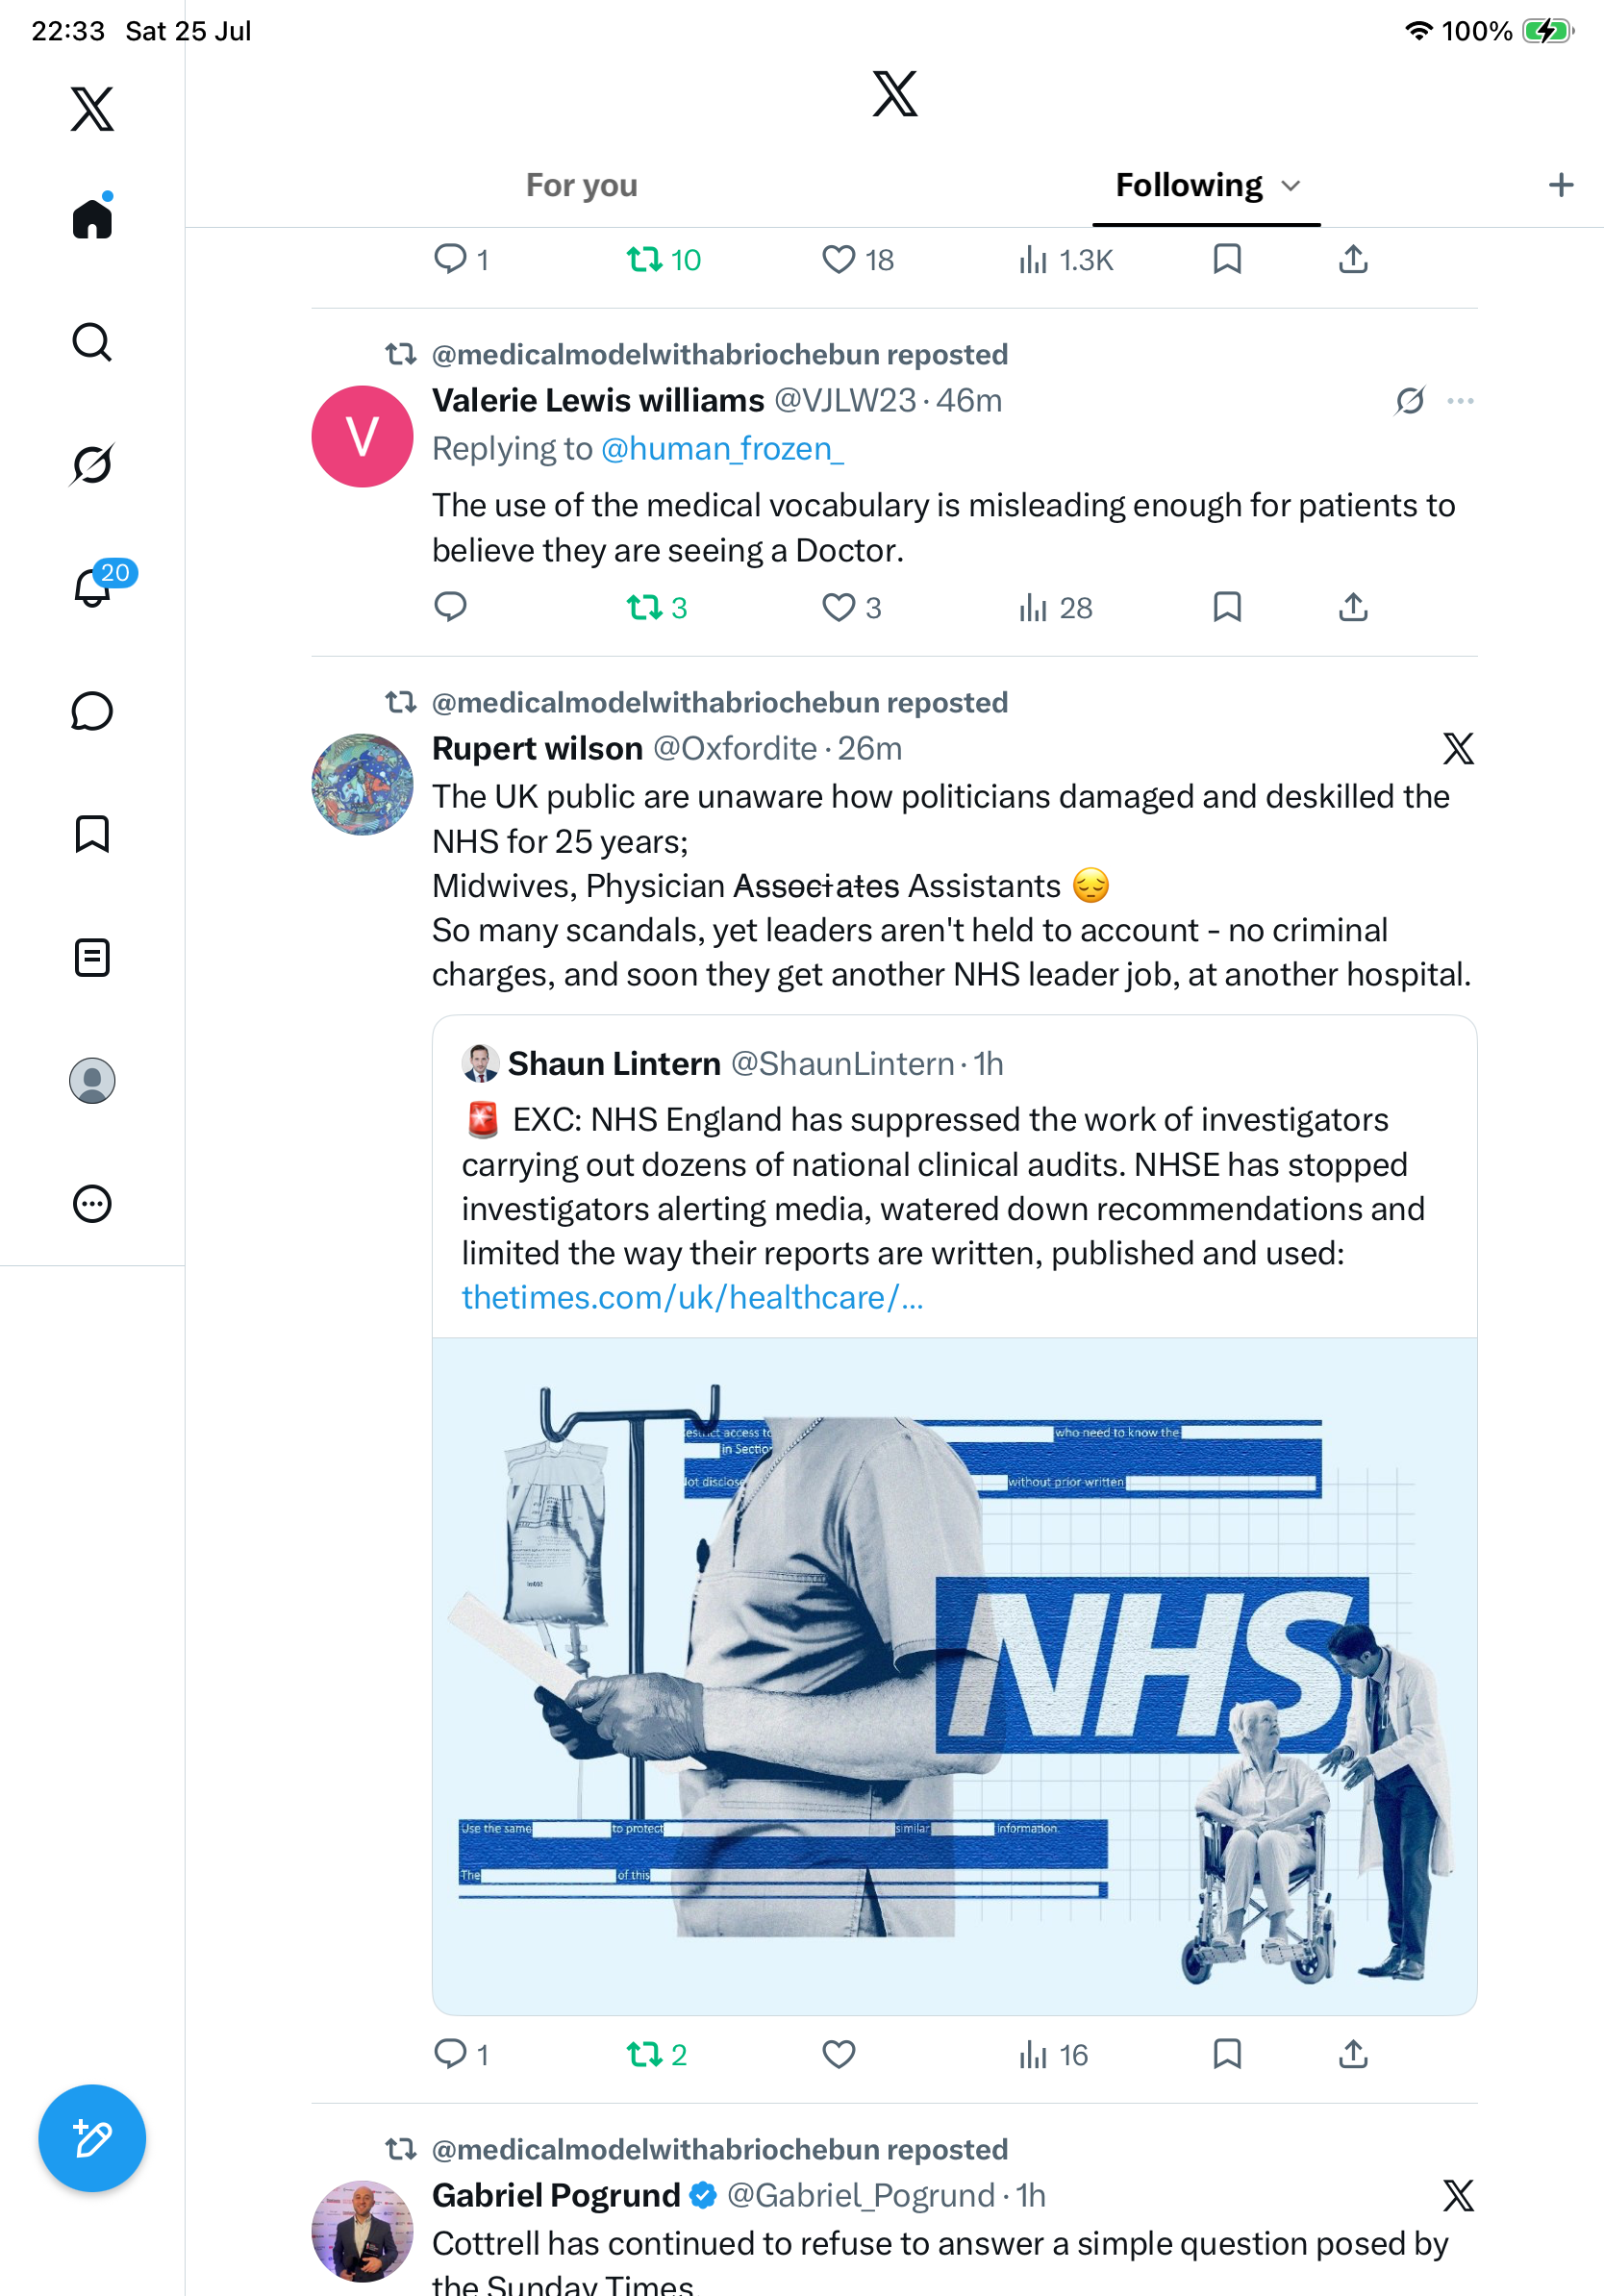Image resolution: width=1604 pixels, height=2296 pixels.
Task: Tap the plus to add timeline
Action: tap(1561, 185)
